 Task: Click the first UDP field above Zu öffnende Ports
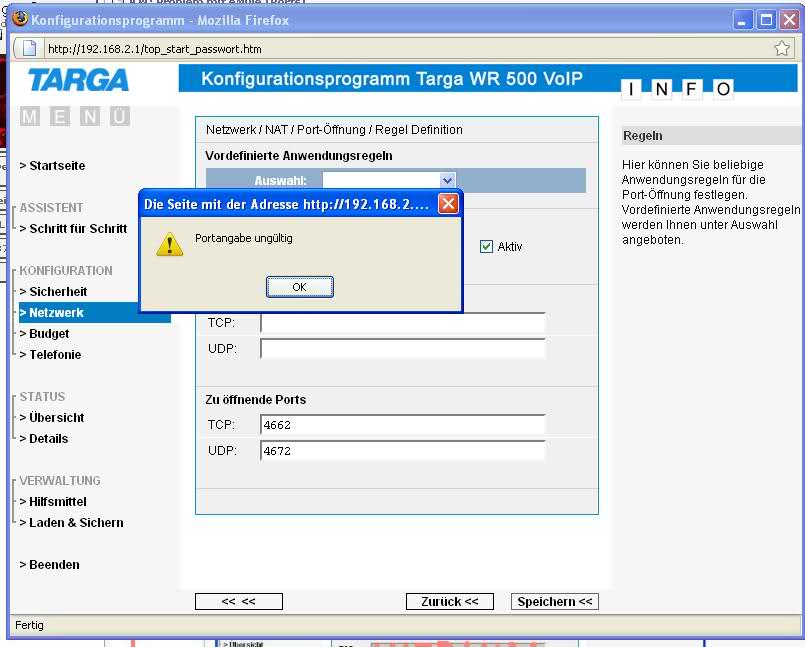tap(402, 349)
